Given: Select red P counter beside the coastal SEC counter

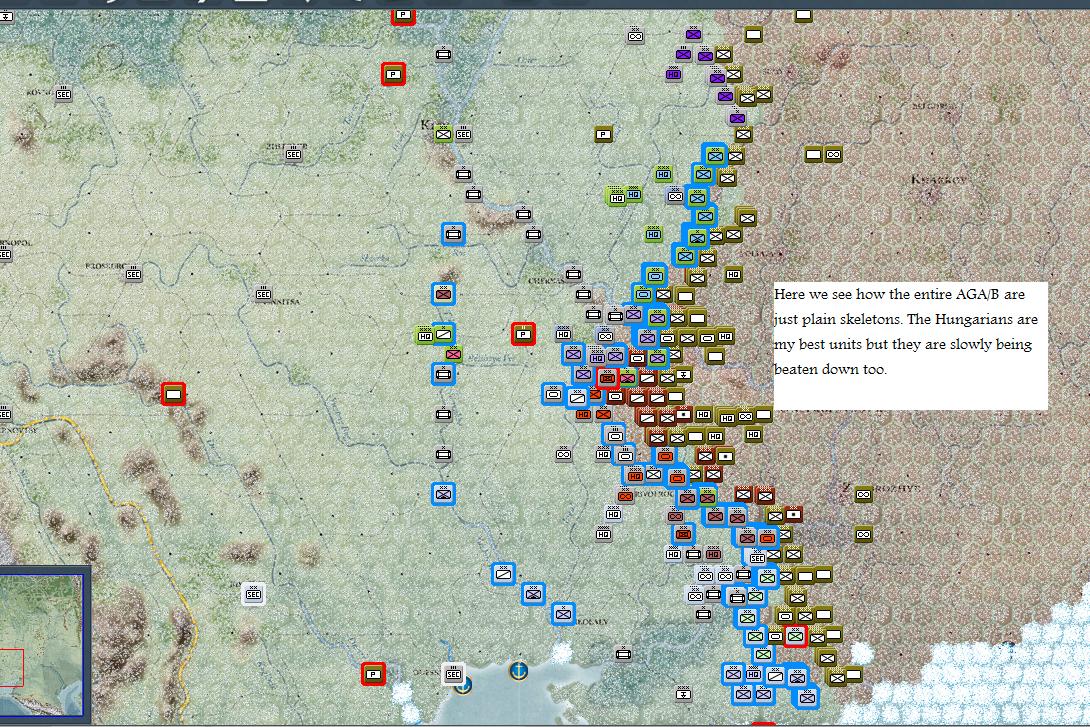Looking at the screenshot, I should 373,673.
